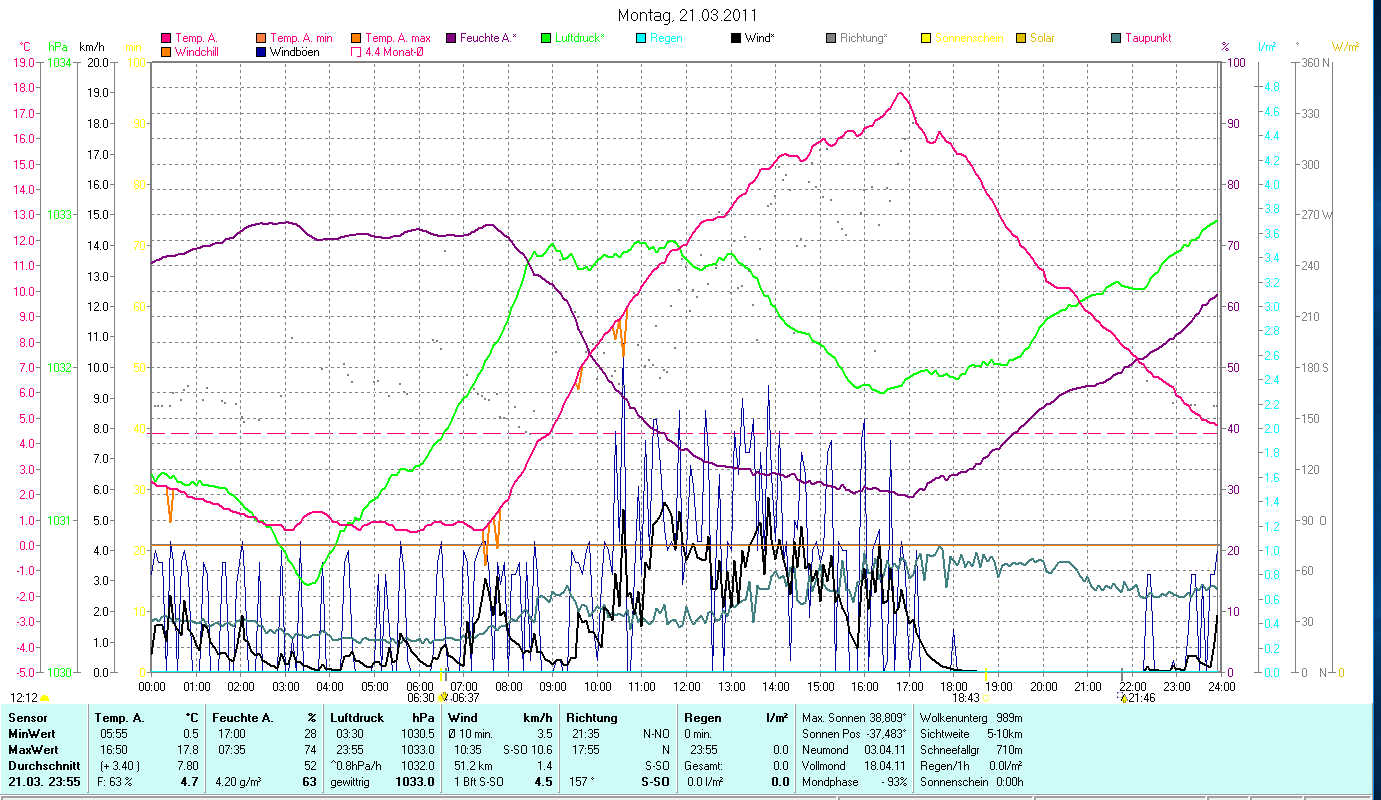Click the Temp. A. legend color square
1381x800 pixels.
165,38
